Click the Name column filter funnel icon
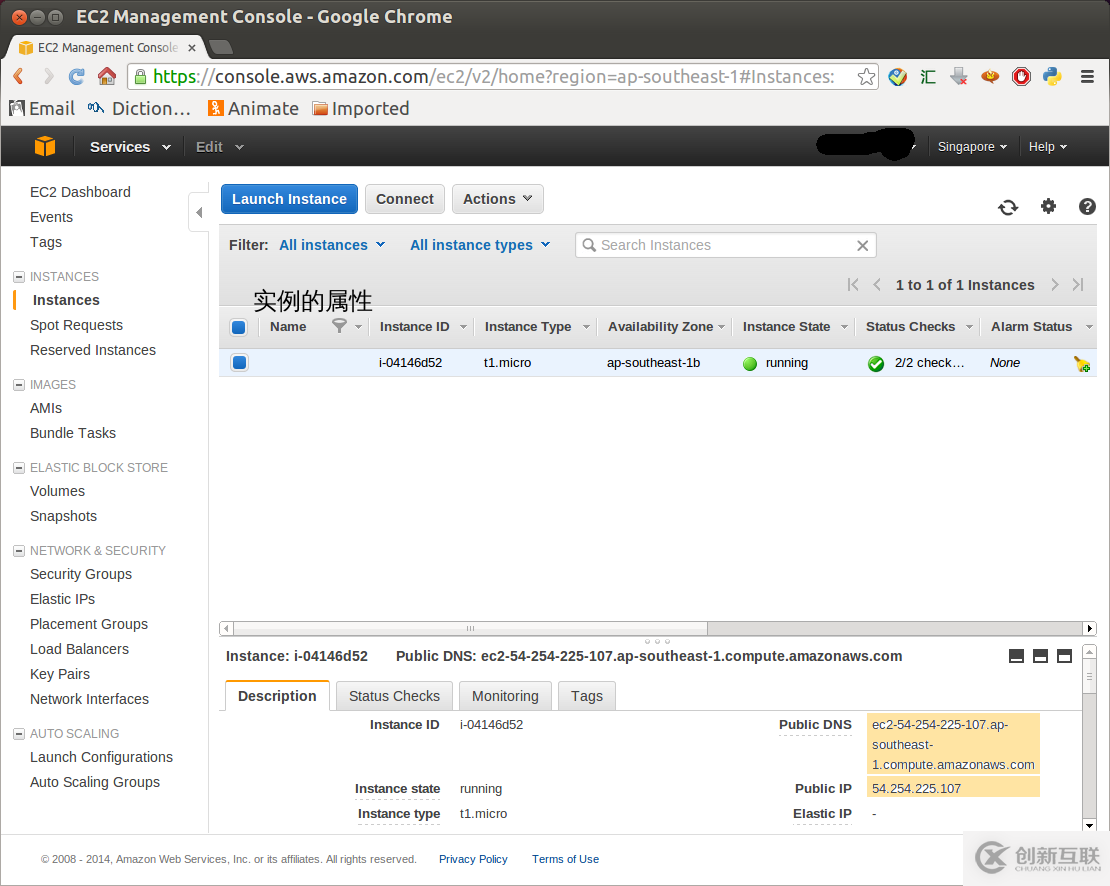This screenshot has width=1110, height=886. point(340,326)
